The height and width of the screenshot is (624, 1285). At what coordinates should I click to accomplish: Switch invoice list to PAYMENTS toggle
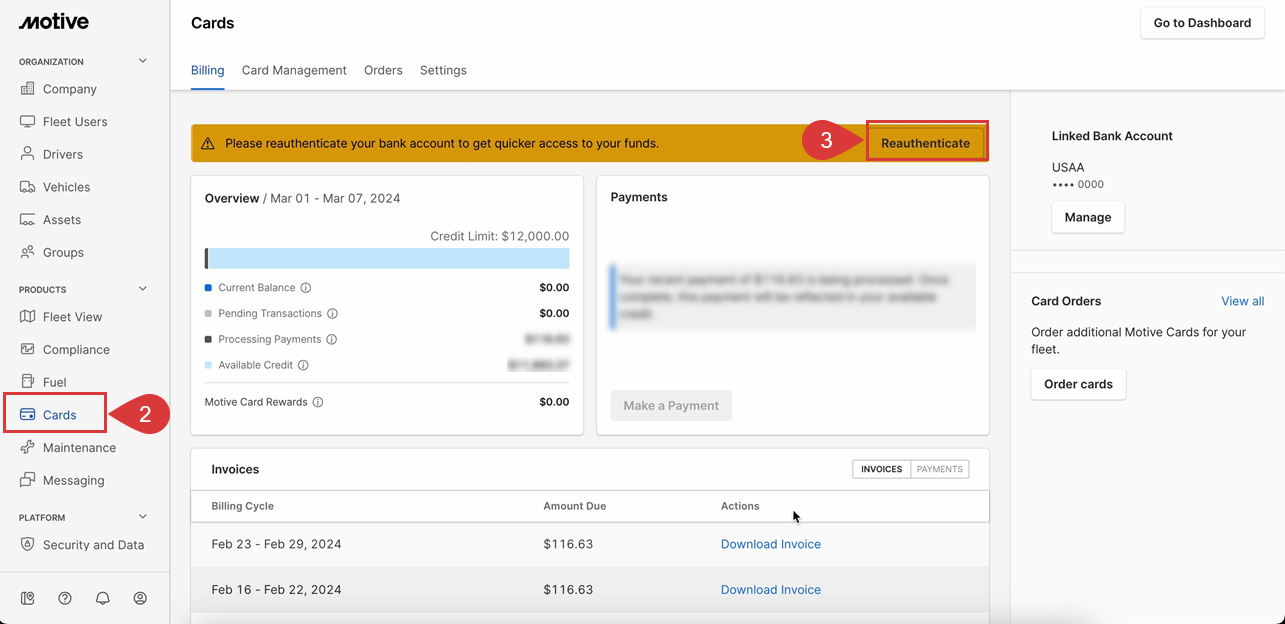tap(939, 469)
